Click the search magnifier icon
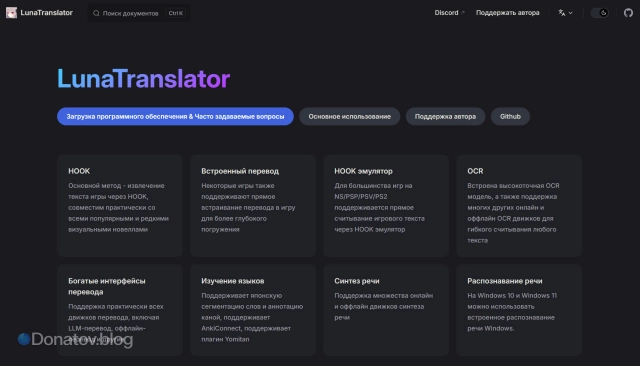Image resolution: width=640 pixels, height=366 pixels. coord(96,13)
